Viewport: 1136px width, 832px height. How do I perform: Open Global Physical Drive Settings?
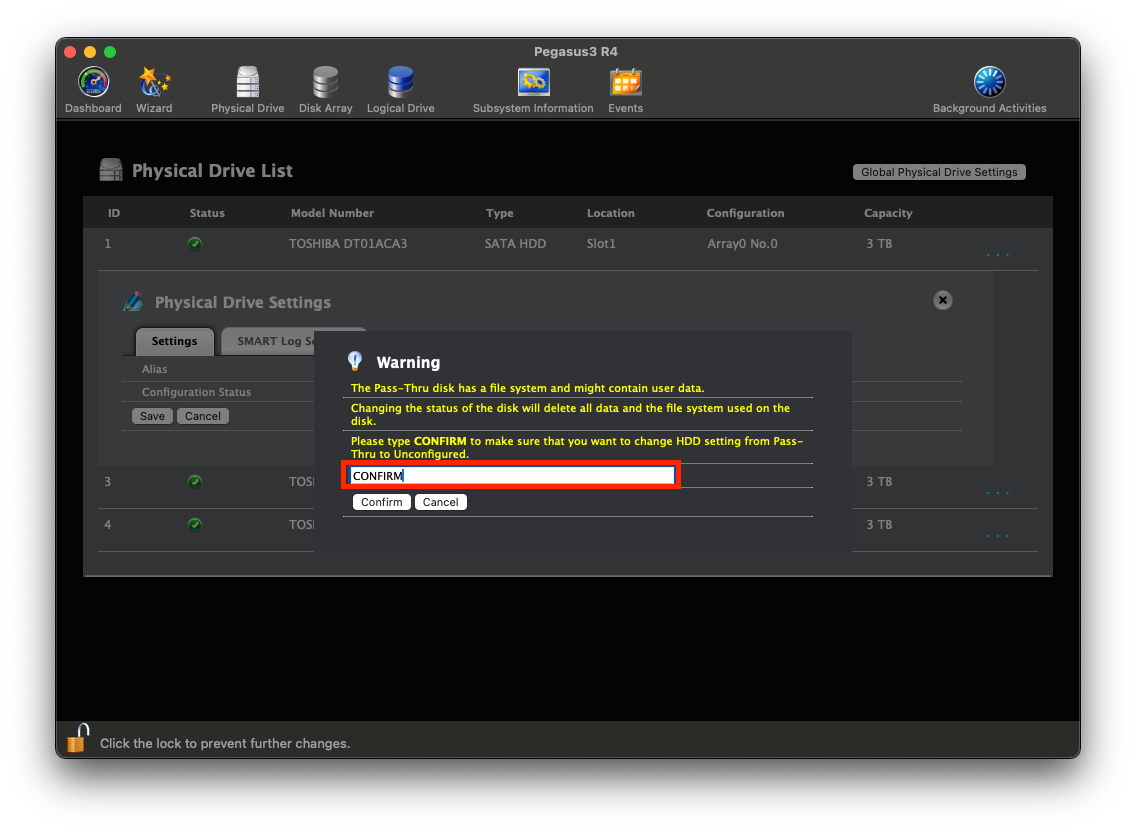click(939, 172)
